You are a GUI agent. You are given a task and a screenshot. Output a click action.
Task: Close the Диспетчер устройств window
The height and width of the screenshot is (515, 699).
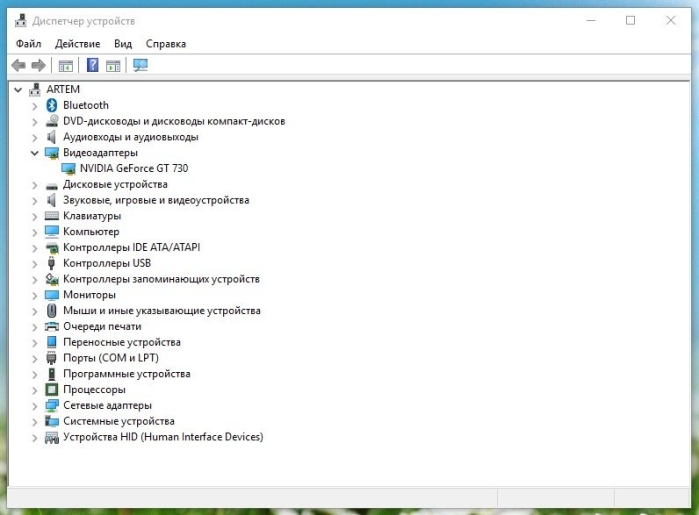(x=670, y=21)
